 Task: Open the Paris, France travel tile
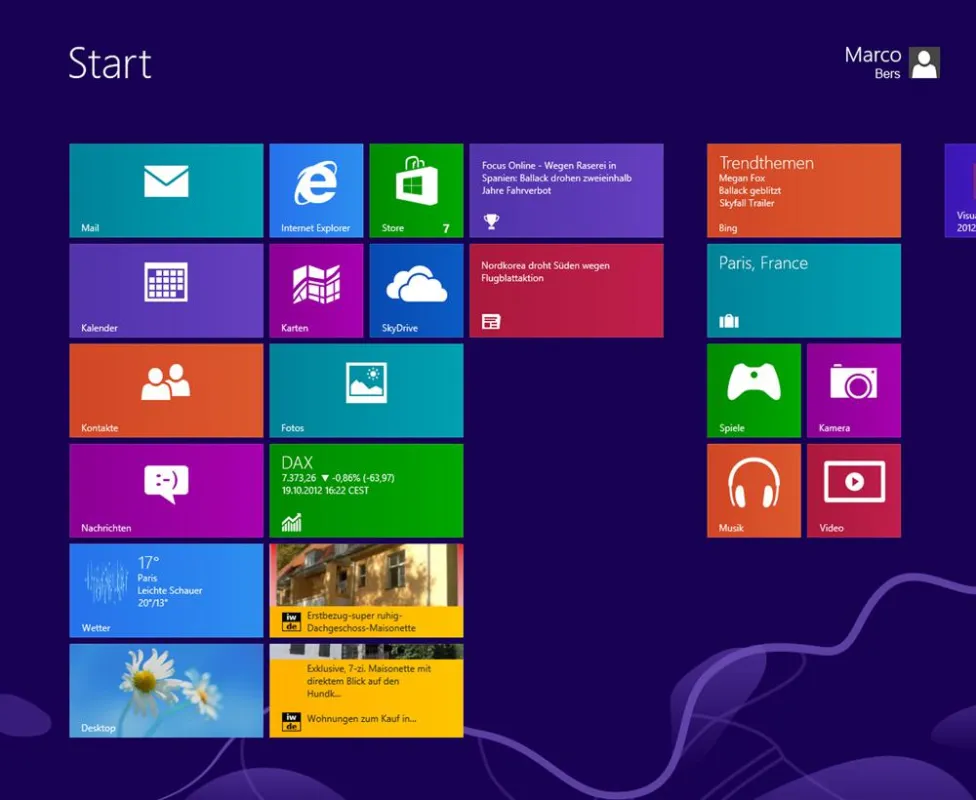pos(804,291)
